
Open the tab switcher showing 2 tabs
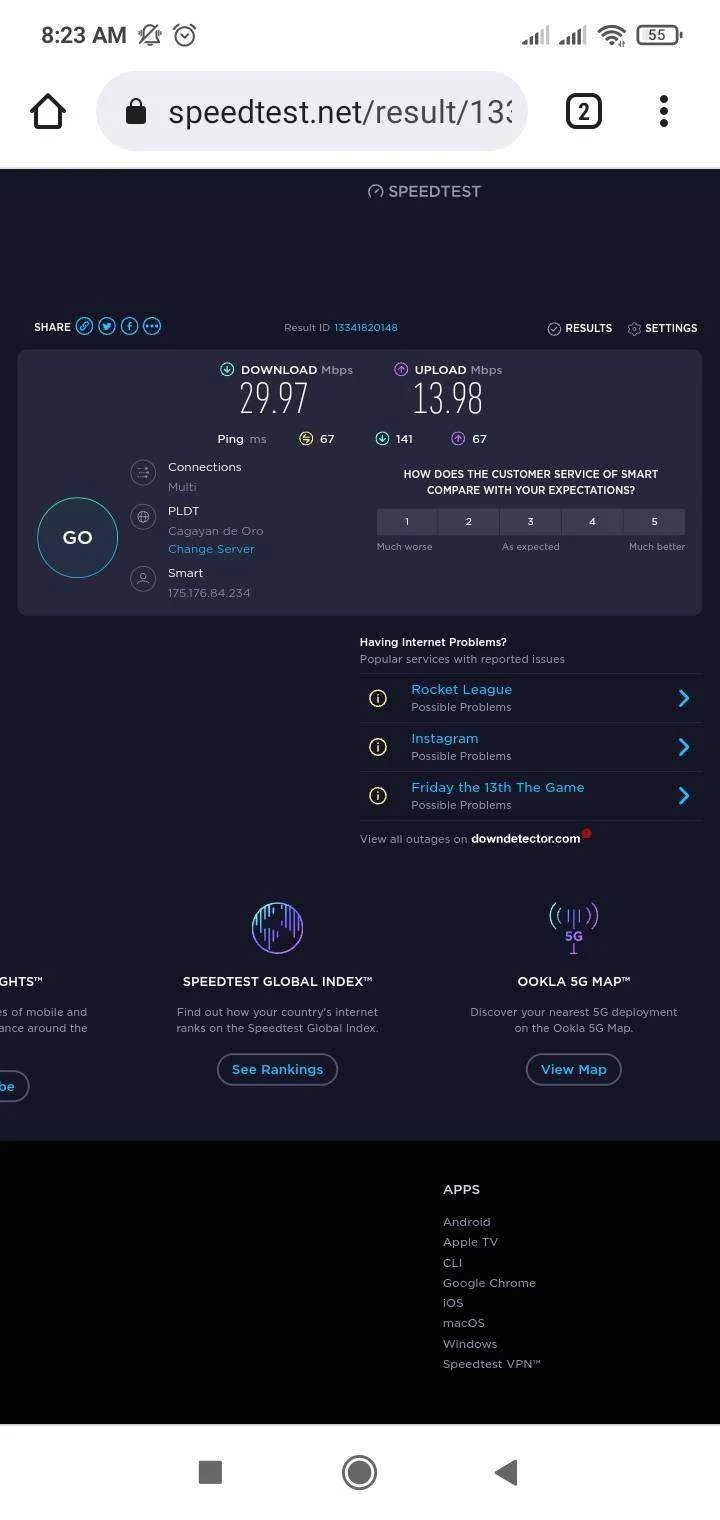coord(584,111)
